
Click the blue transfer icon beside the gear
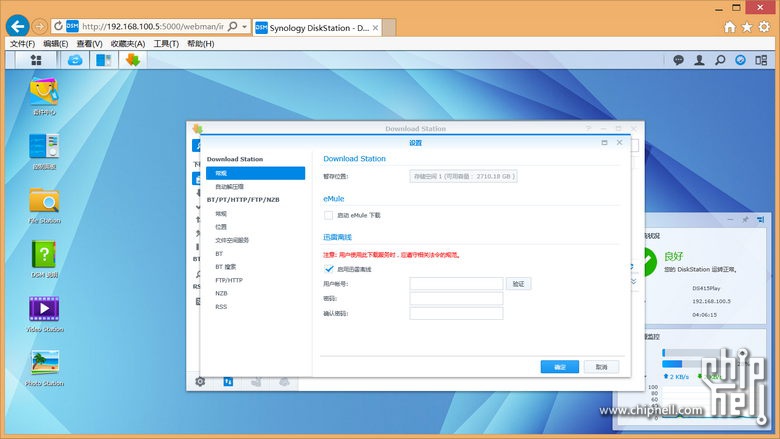point(228,381)
